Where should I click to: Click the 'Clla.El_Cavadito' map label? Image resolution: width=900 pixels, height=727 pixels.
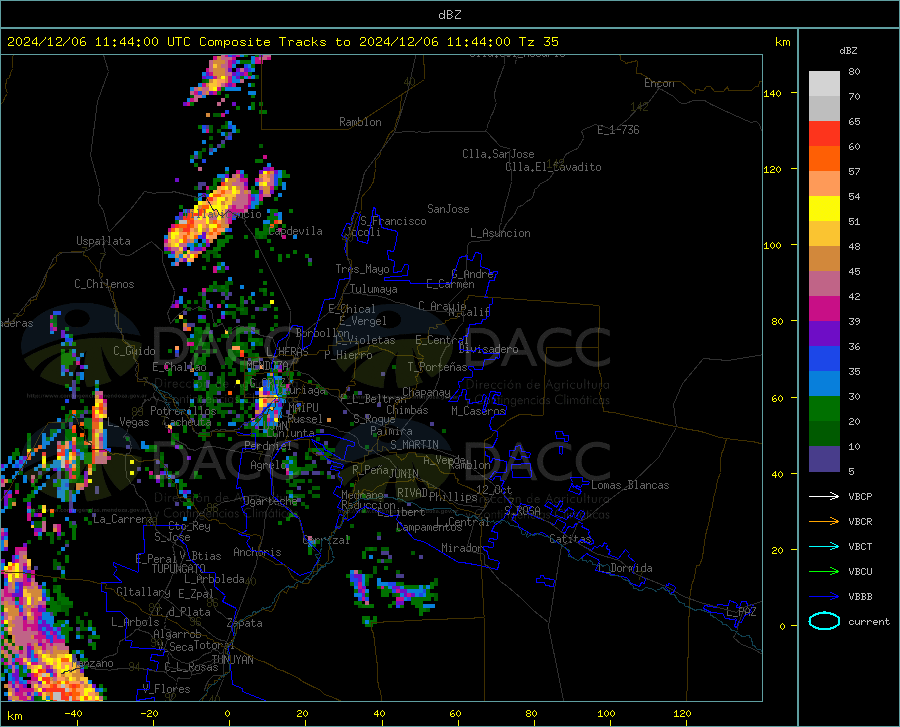(553, 167)
